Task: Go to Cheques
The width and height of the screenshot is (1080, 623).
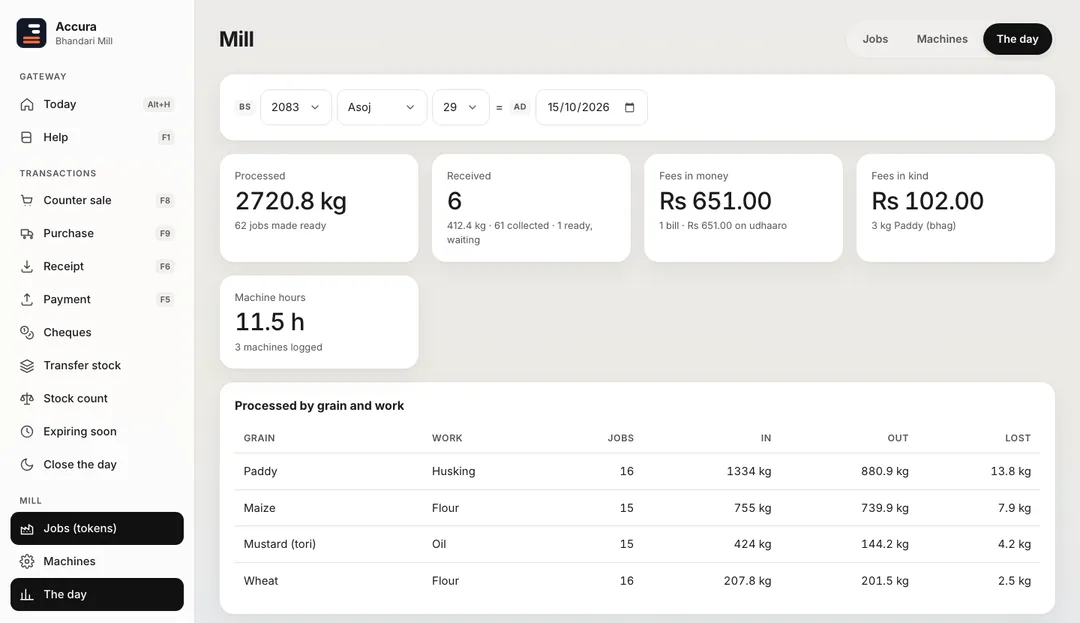Action: click(x=97, y=332)
